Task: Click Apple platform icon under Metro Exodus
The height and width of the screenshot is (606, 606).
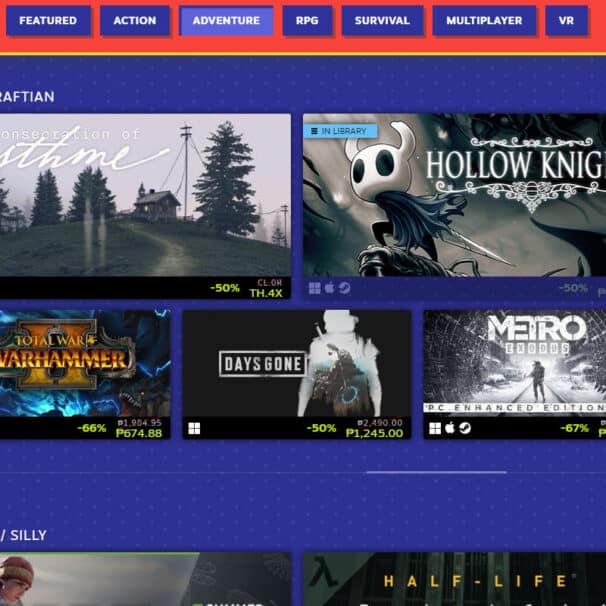Action: (450, 428)
